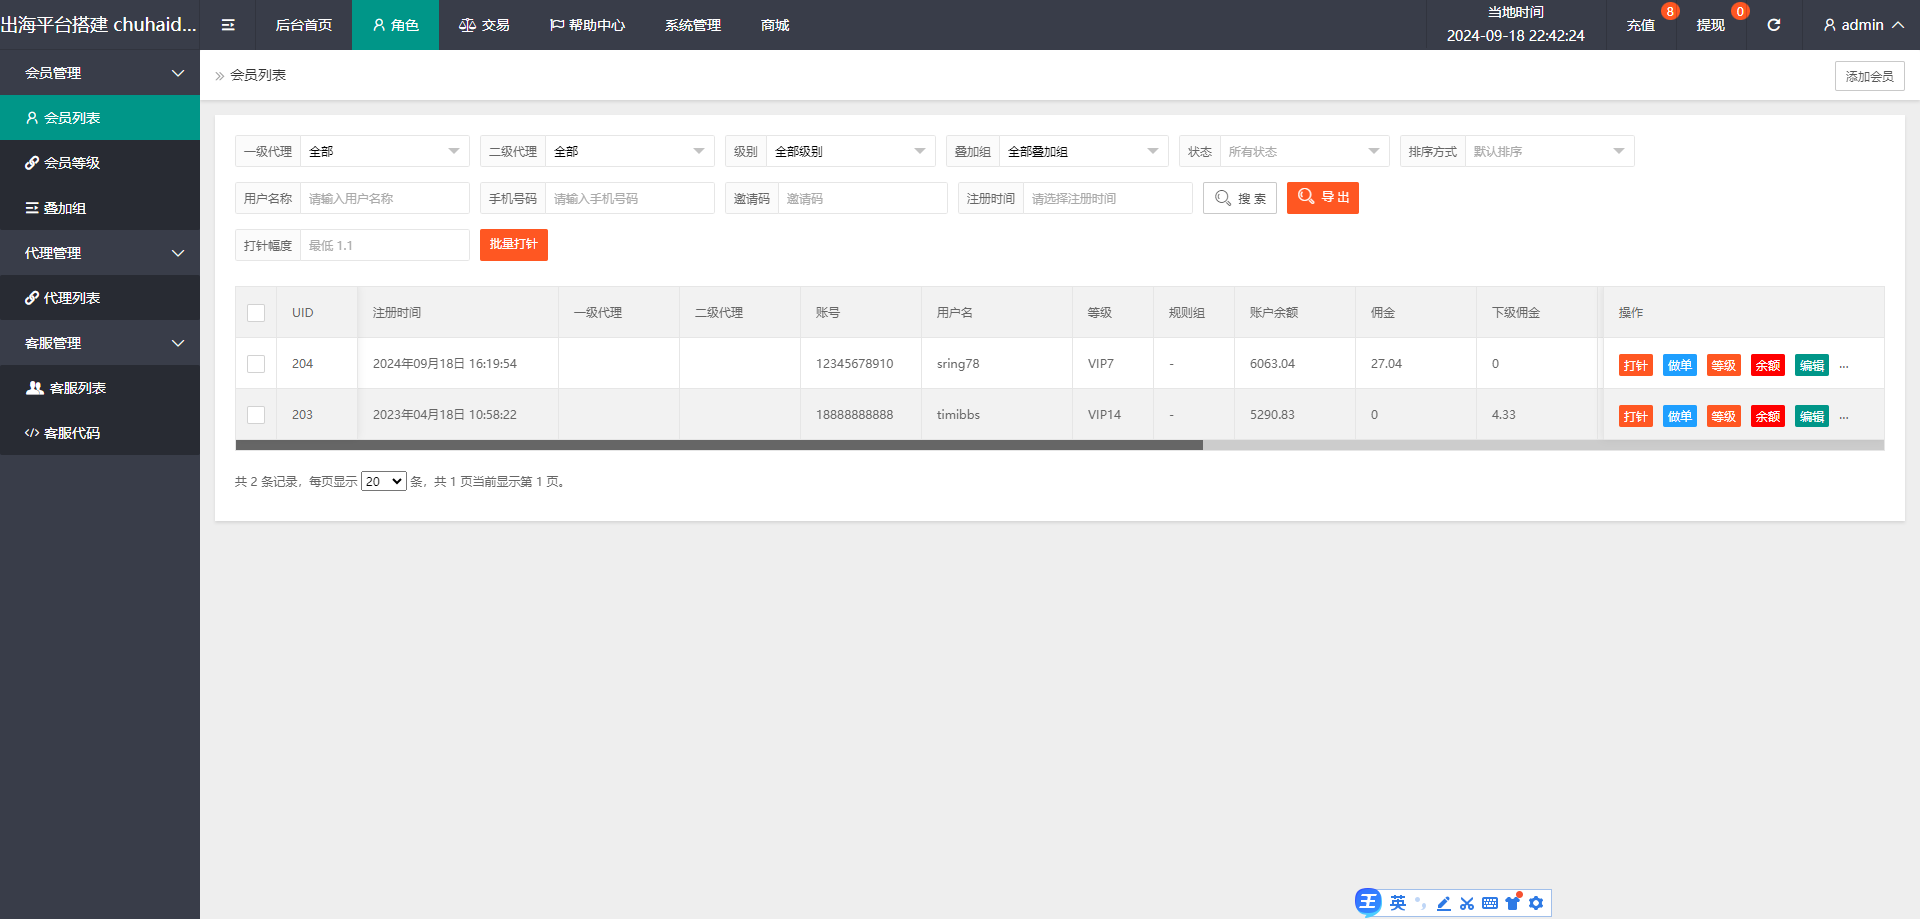Click the 添加会员 button
This screenshot has width=1920, height=919.
(x=1869, y=76)
